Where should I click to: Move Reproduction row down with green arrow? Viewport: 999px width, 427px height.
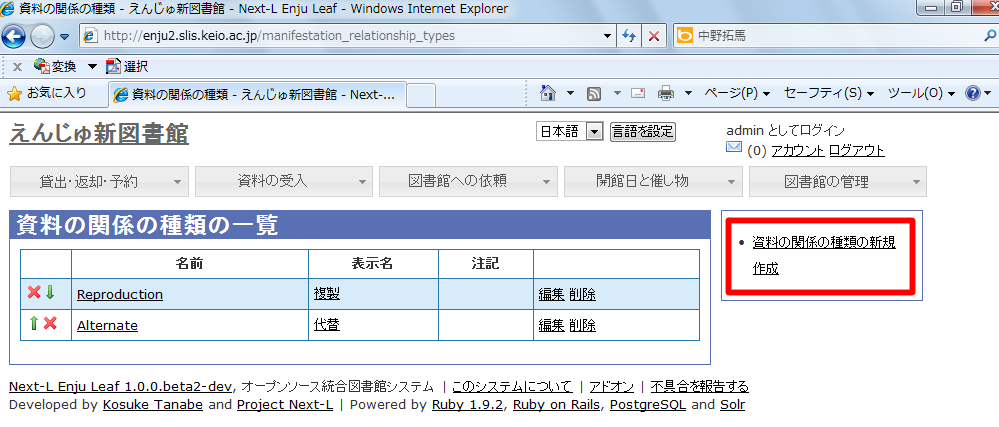50,293
